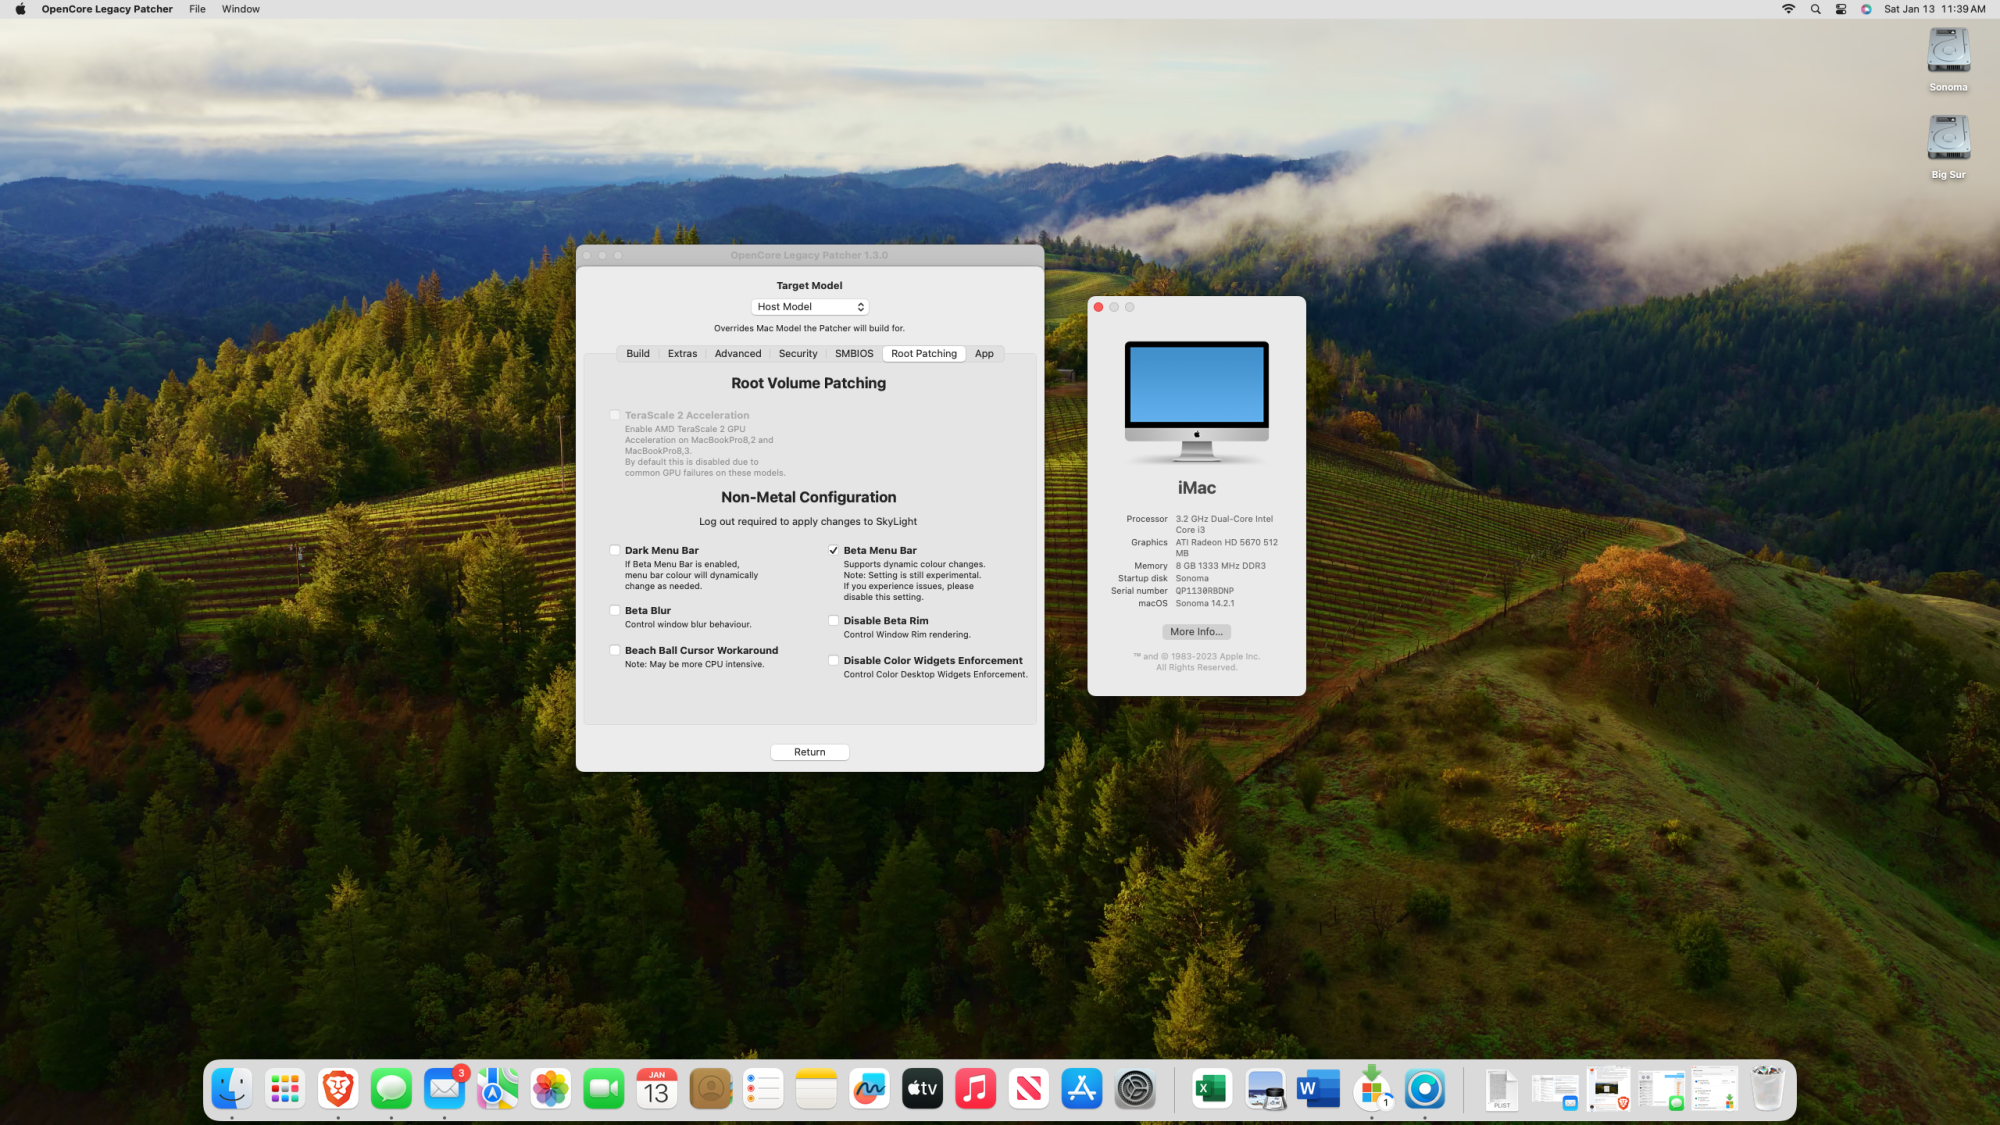Click the Wi-Fi status icon
The width and height of the screenshot is (2000, 1125).
(1788, 9)
